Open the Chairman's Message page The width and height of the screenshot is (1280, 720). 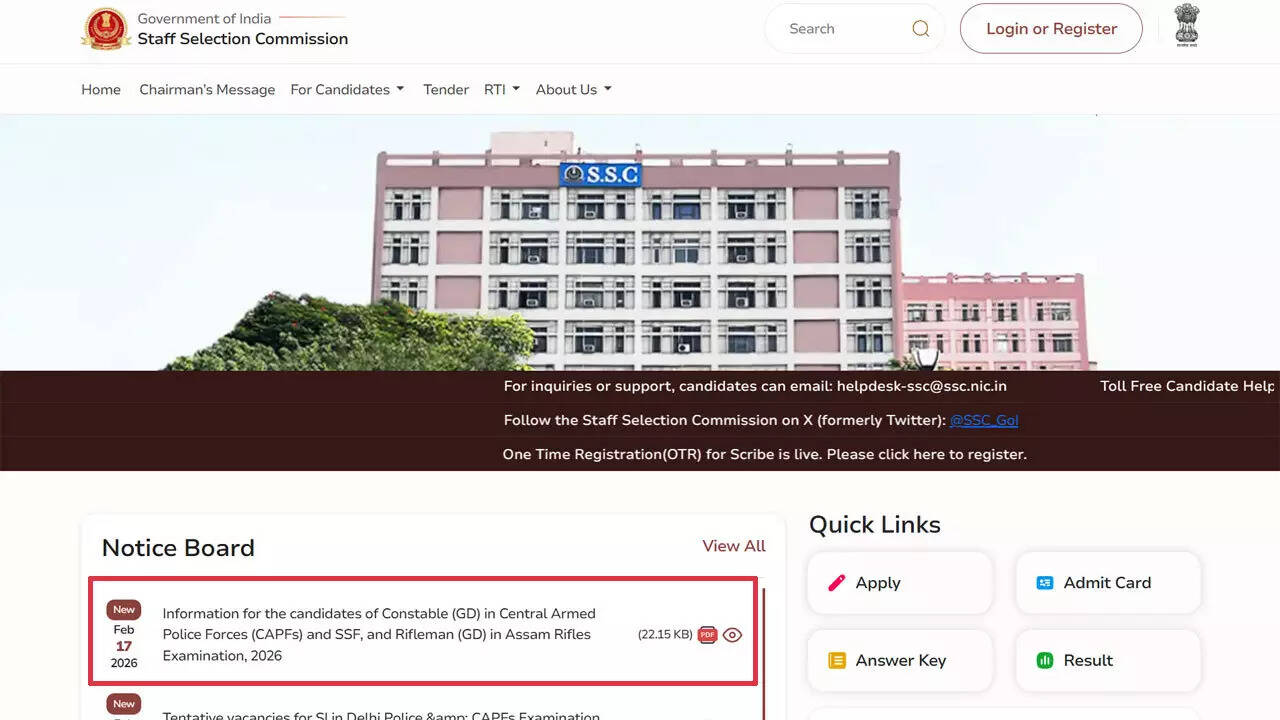207,89
